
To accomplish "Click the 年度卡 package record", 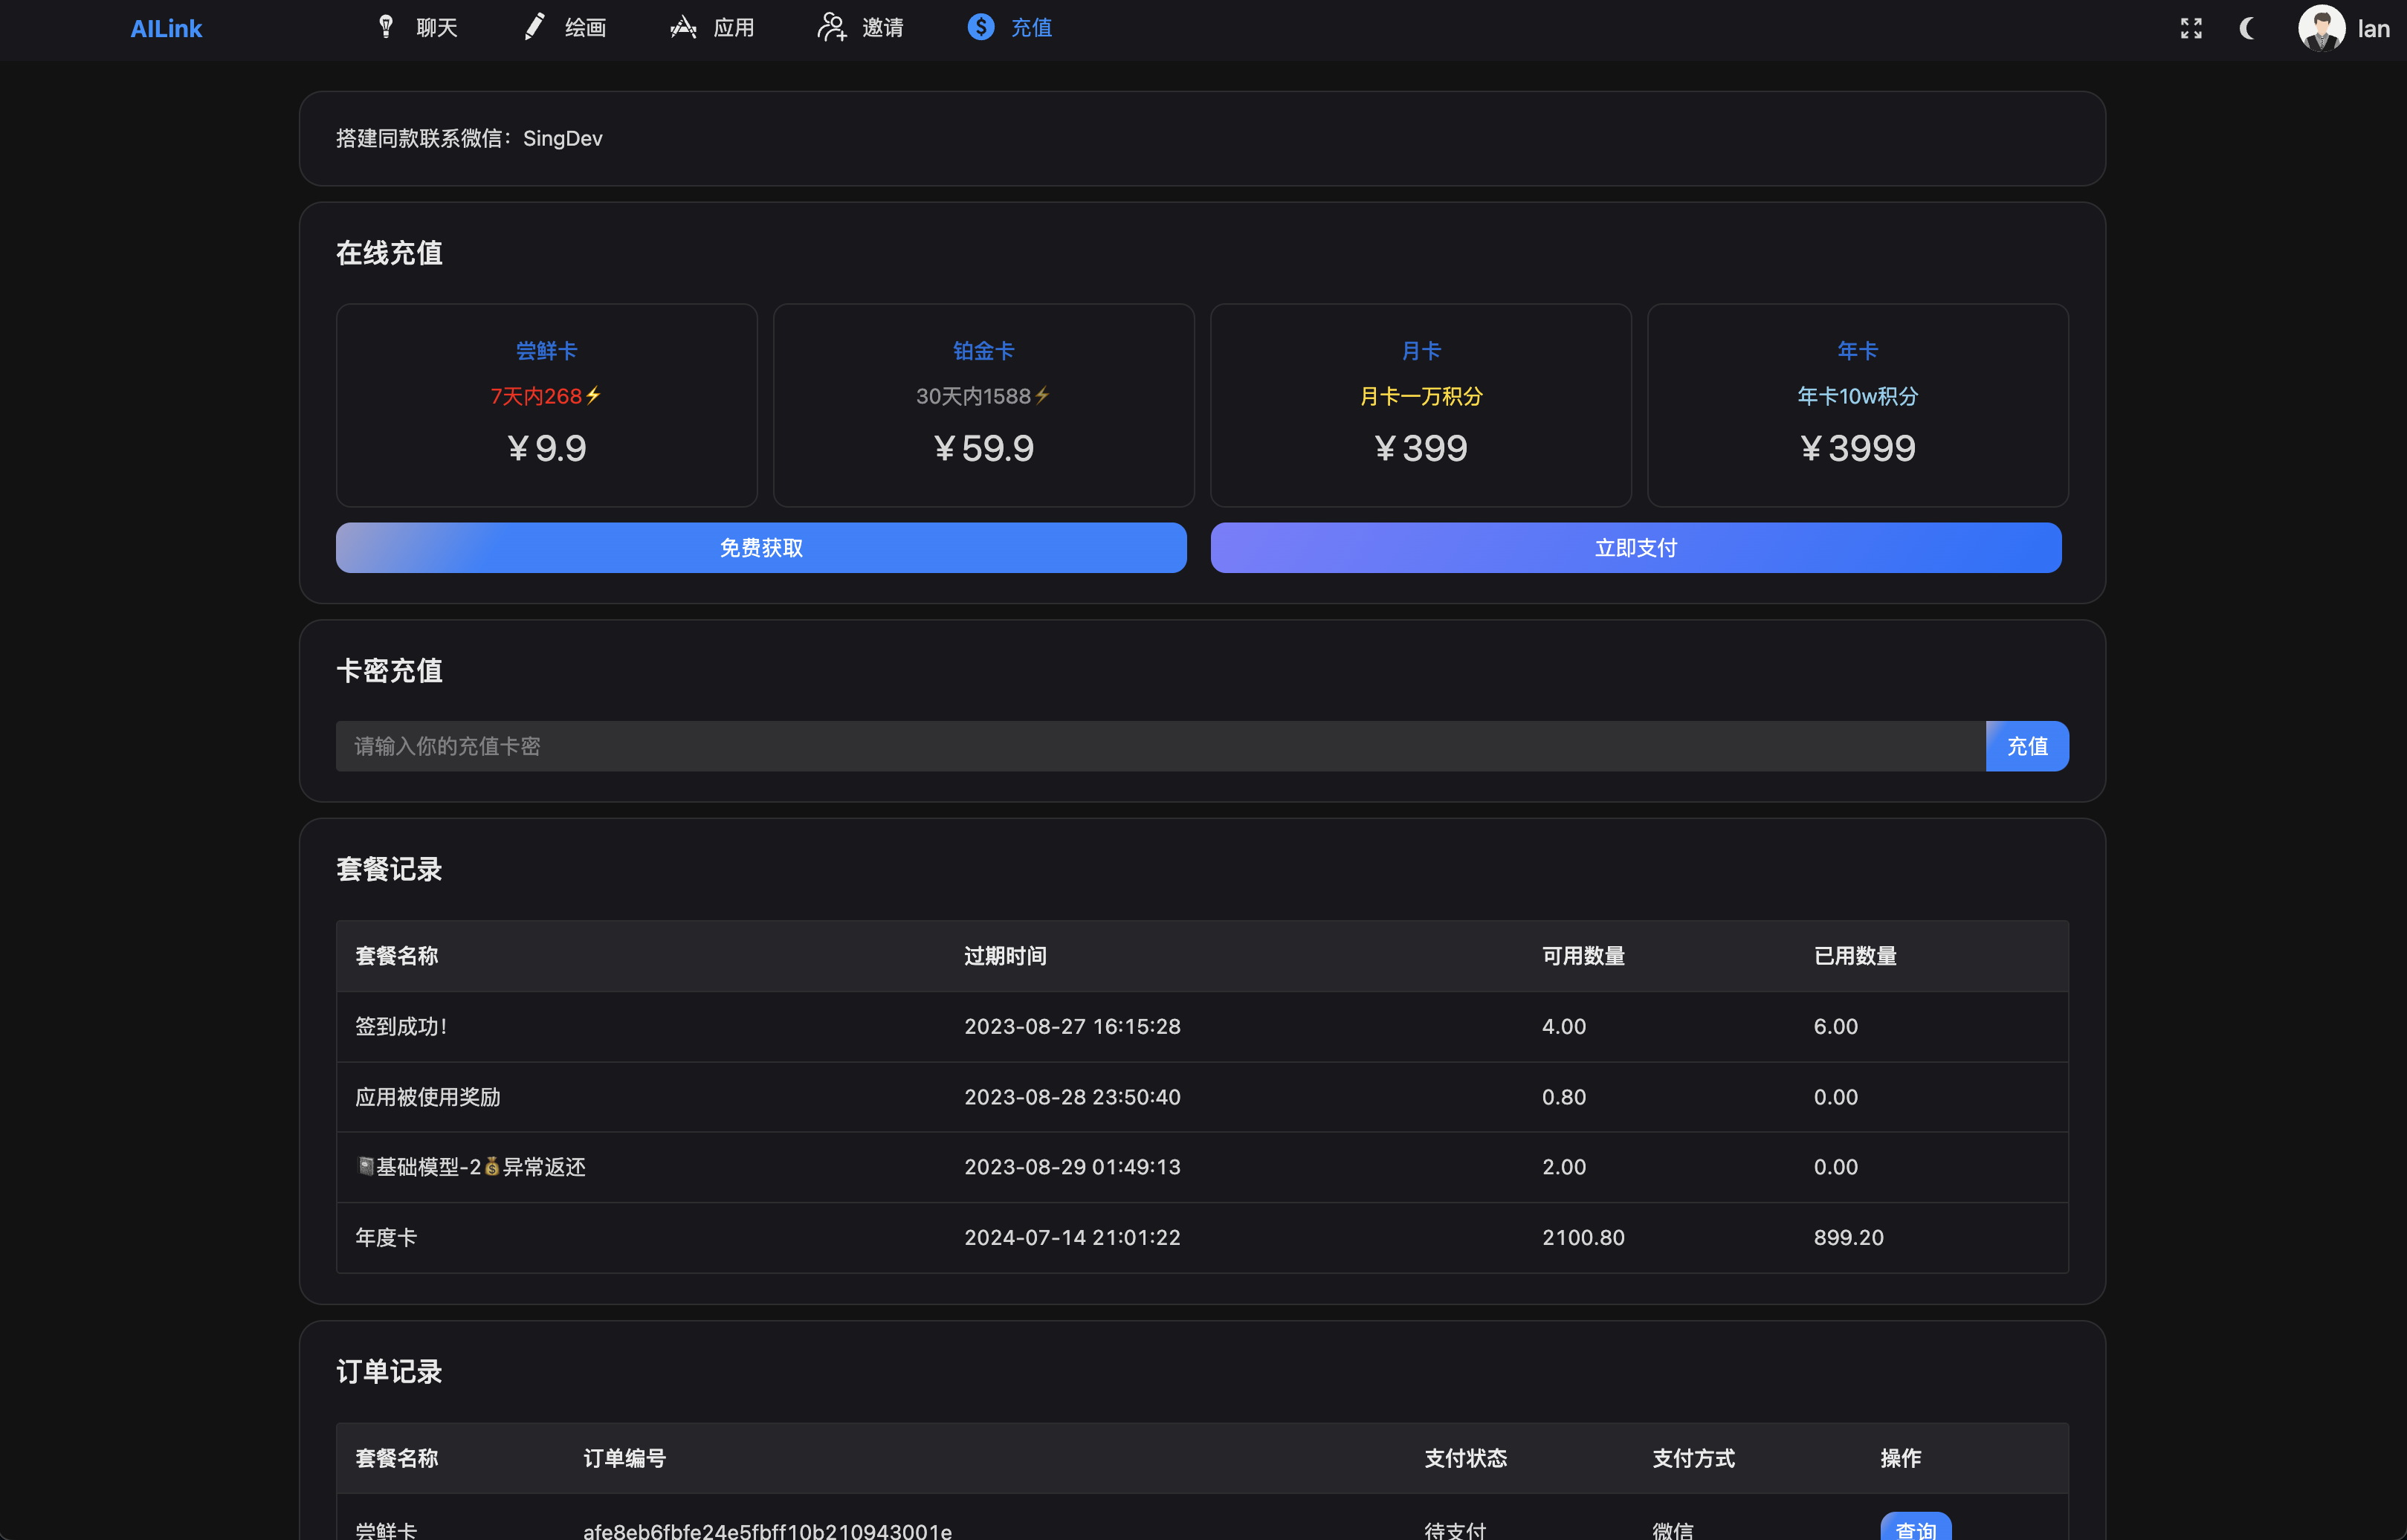I will (x=386, y=1238).
